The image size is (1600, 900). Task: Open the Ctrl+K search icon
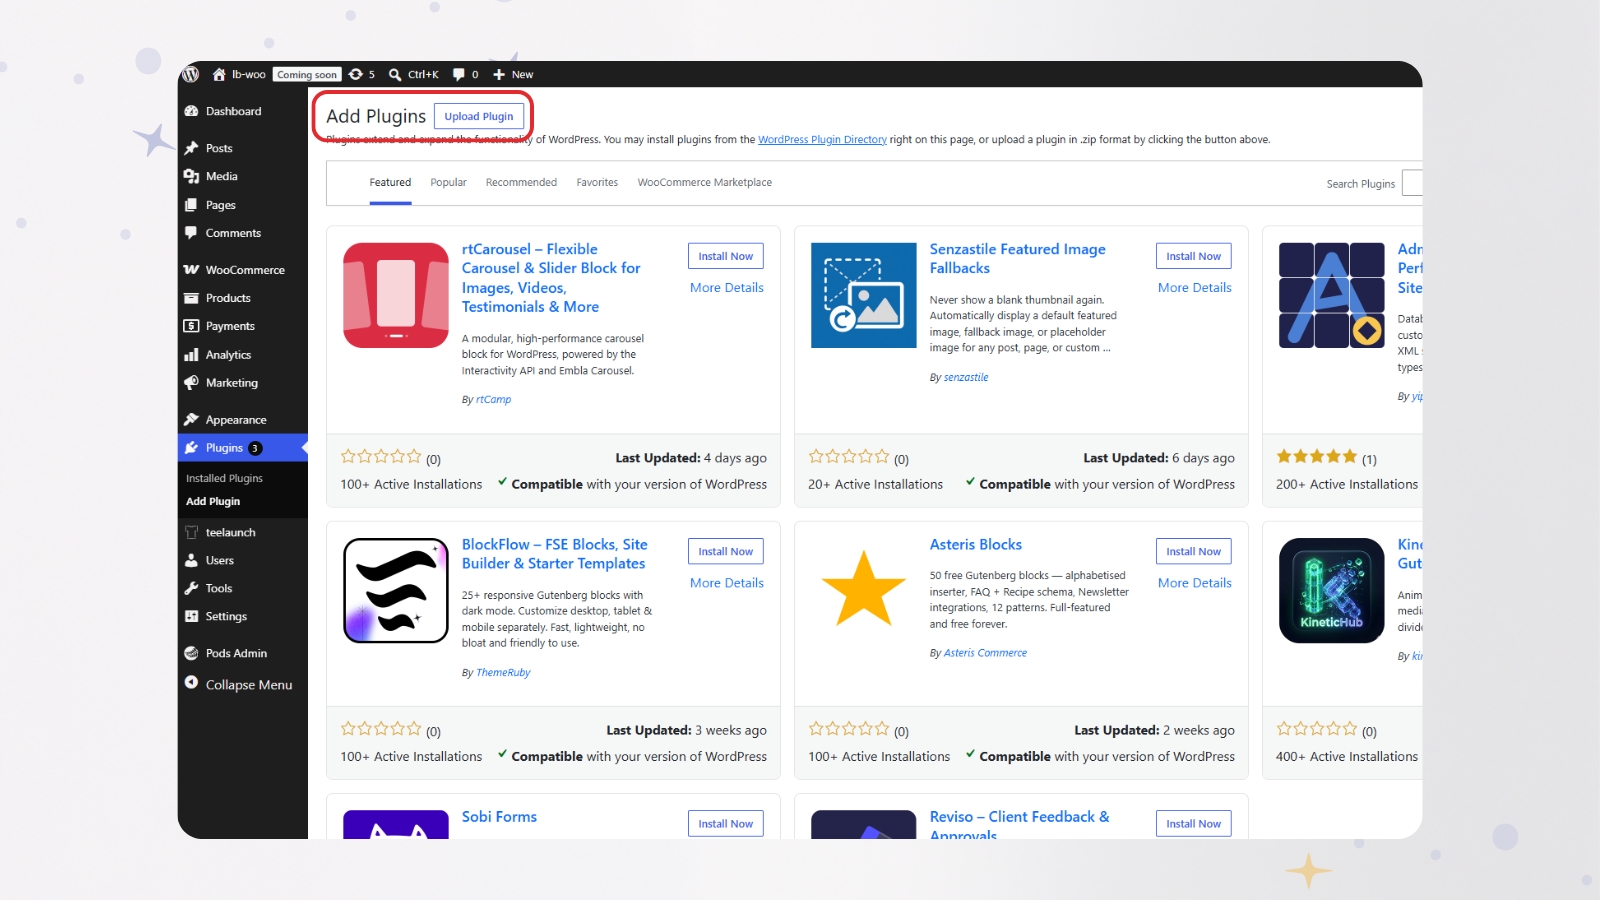click(x=395, y=74)
